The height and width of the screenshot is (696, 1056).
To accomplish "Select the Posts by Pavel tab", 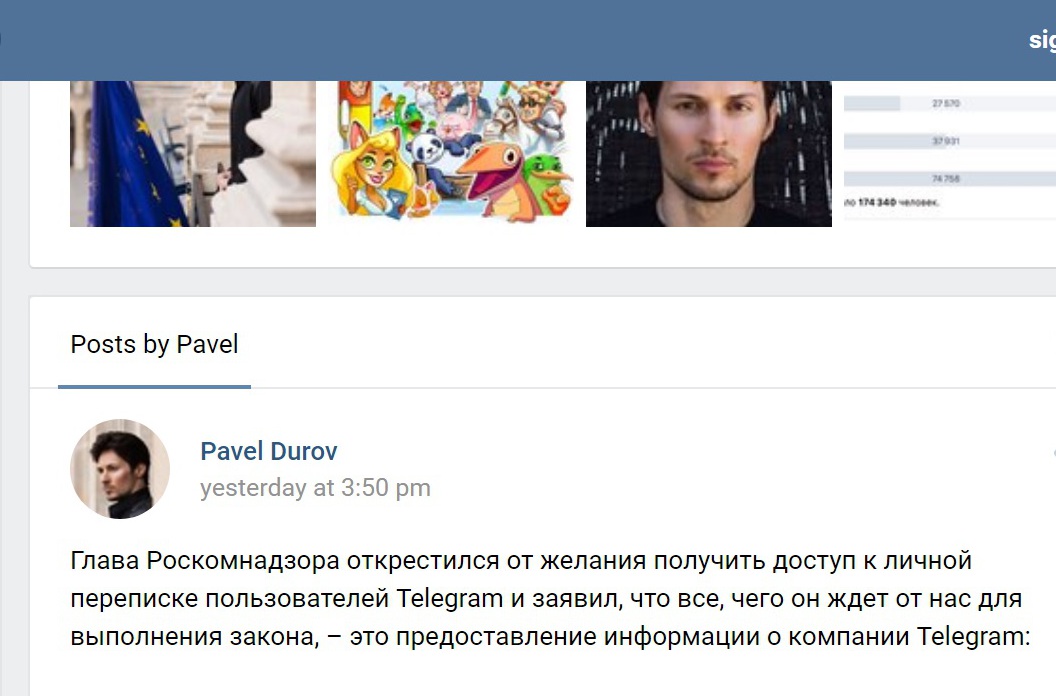I will click(x=154, y=344).
